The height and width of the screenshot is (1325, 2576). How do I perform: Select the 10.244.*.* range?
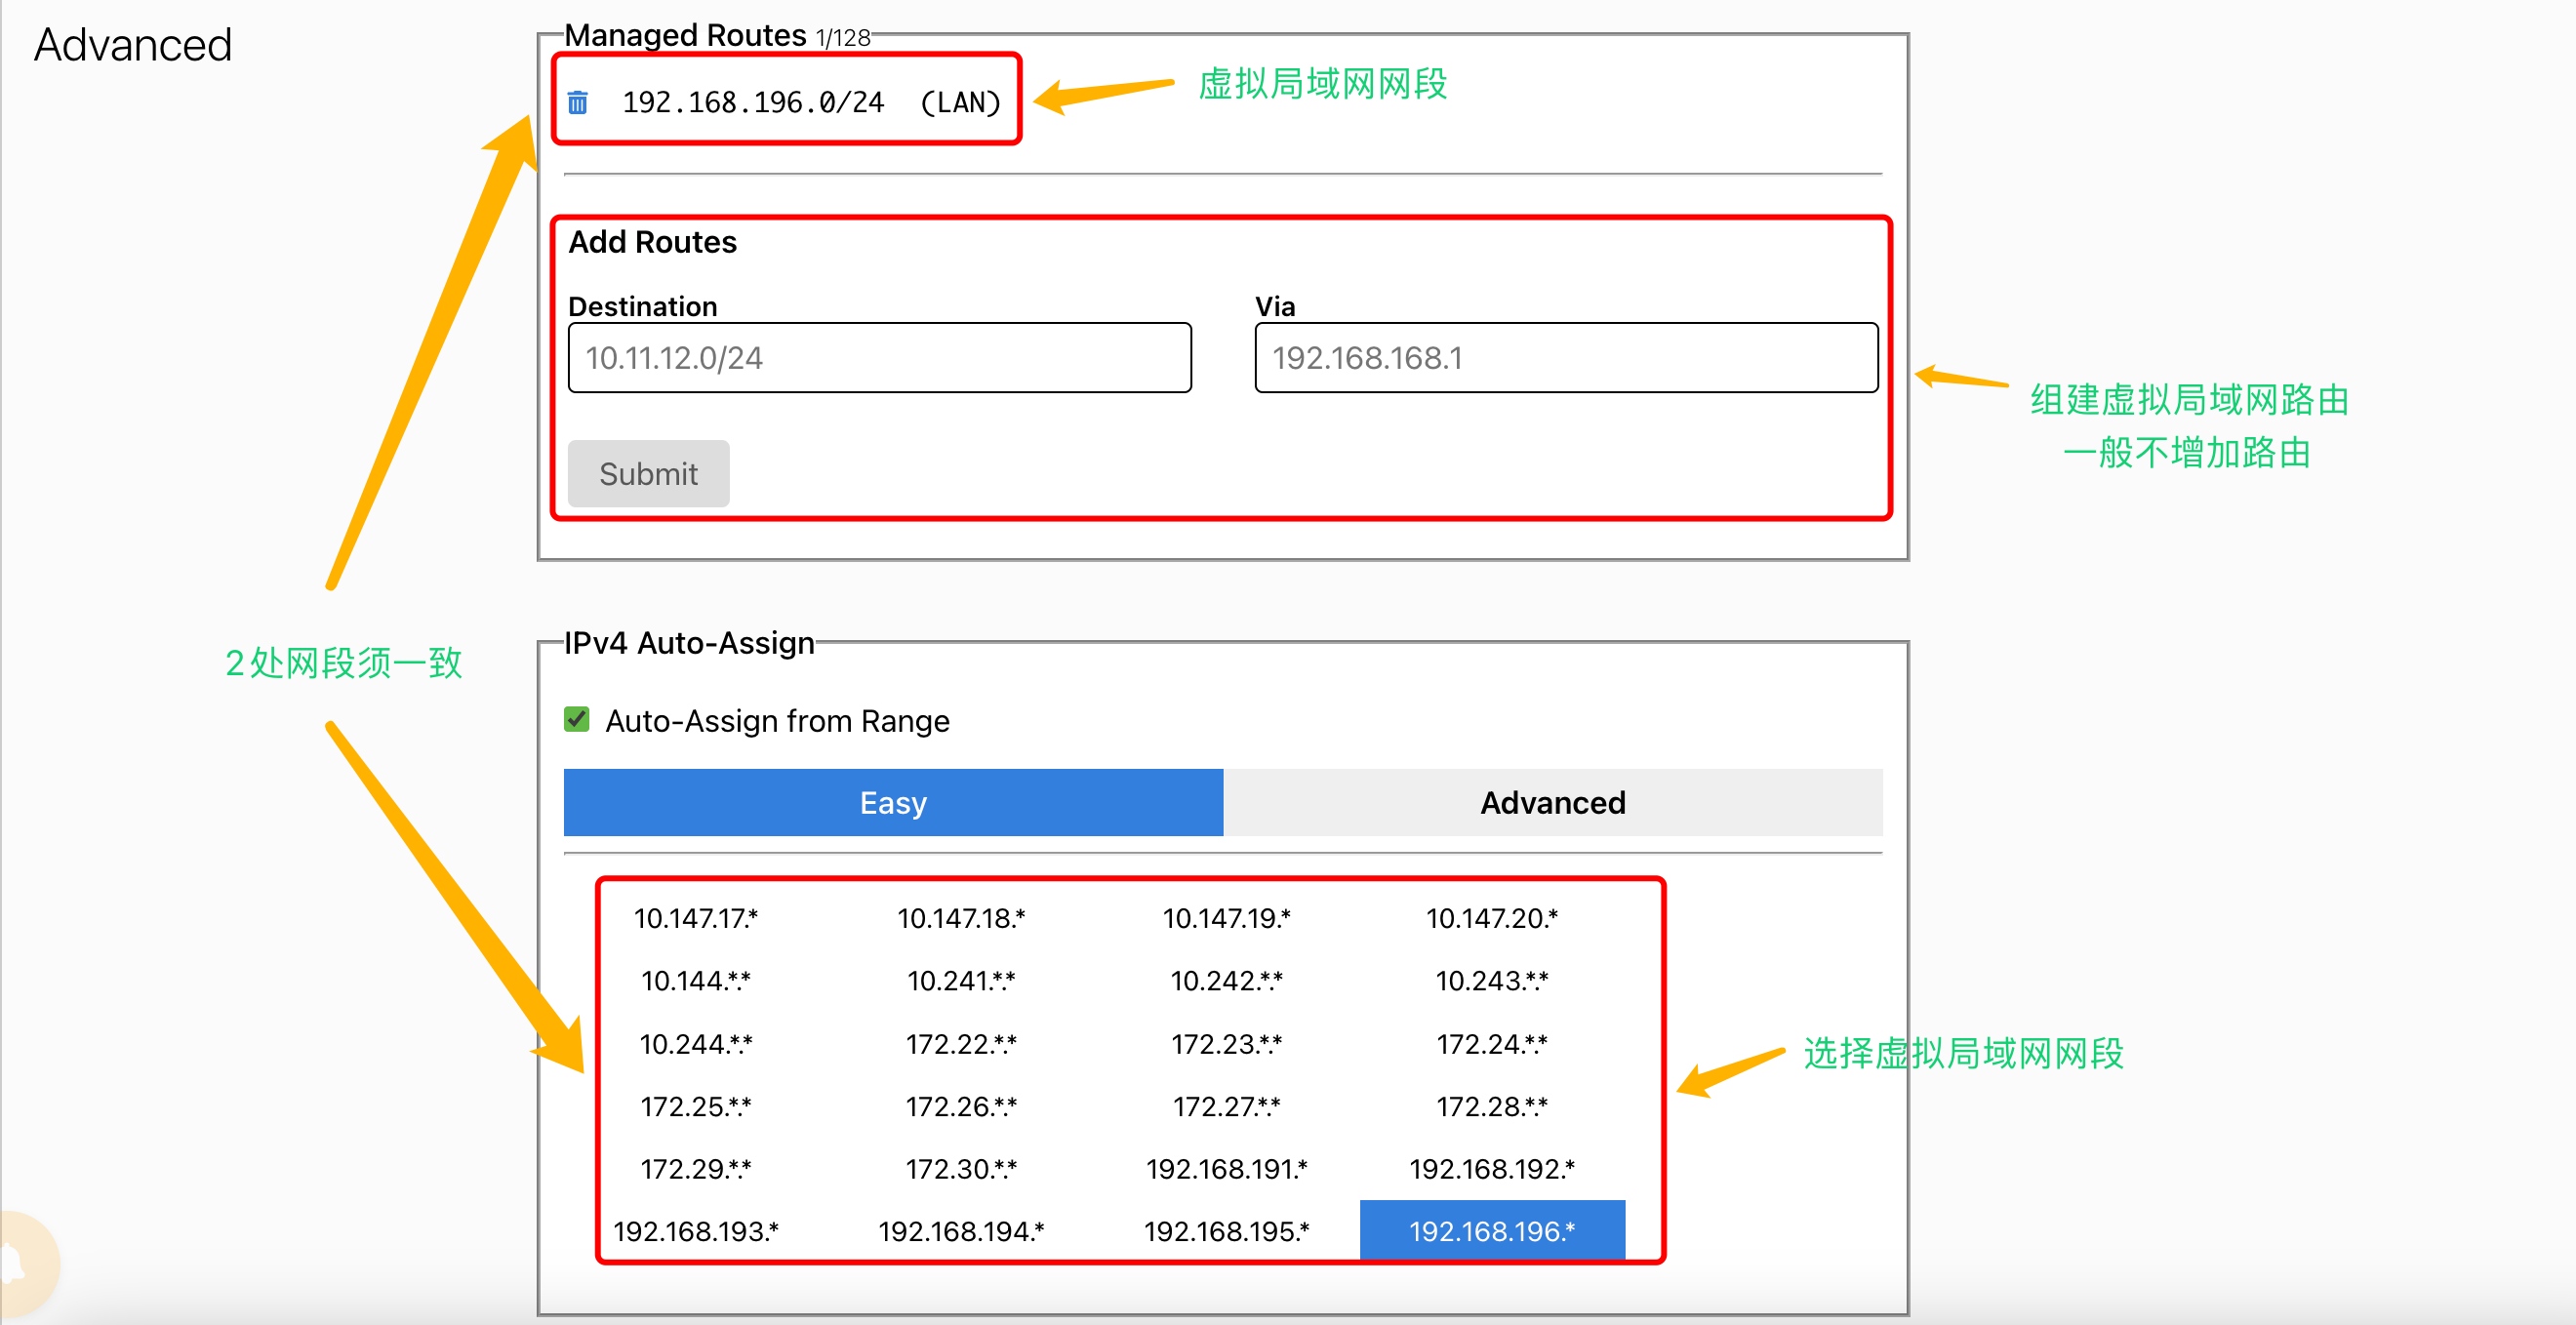(696, 1044)
